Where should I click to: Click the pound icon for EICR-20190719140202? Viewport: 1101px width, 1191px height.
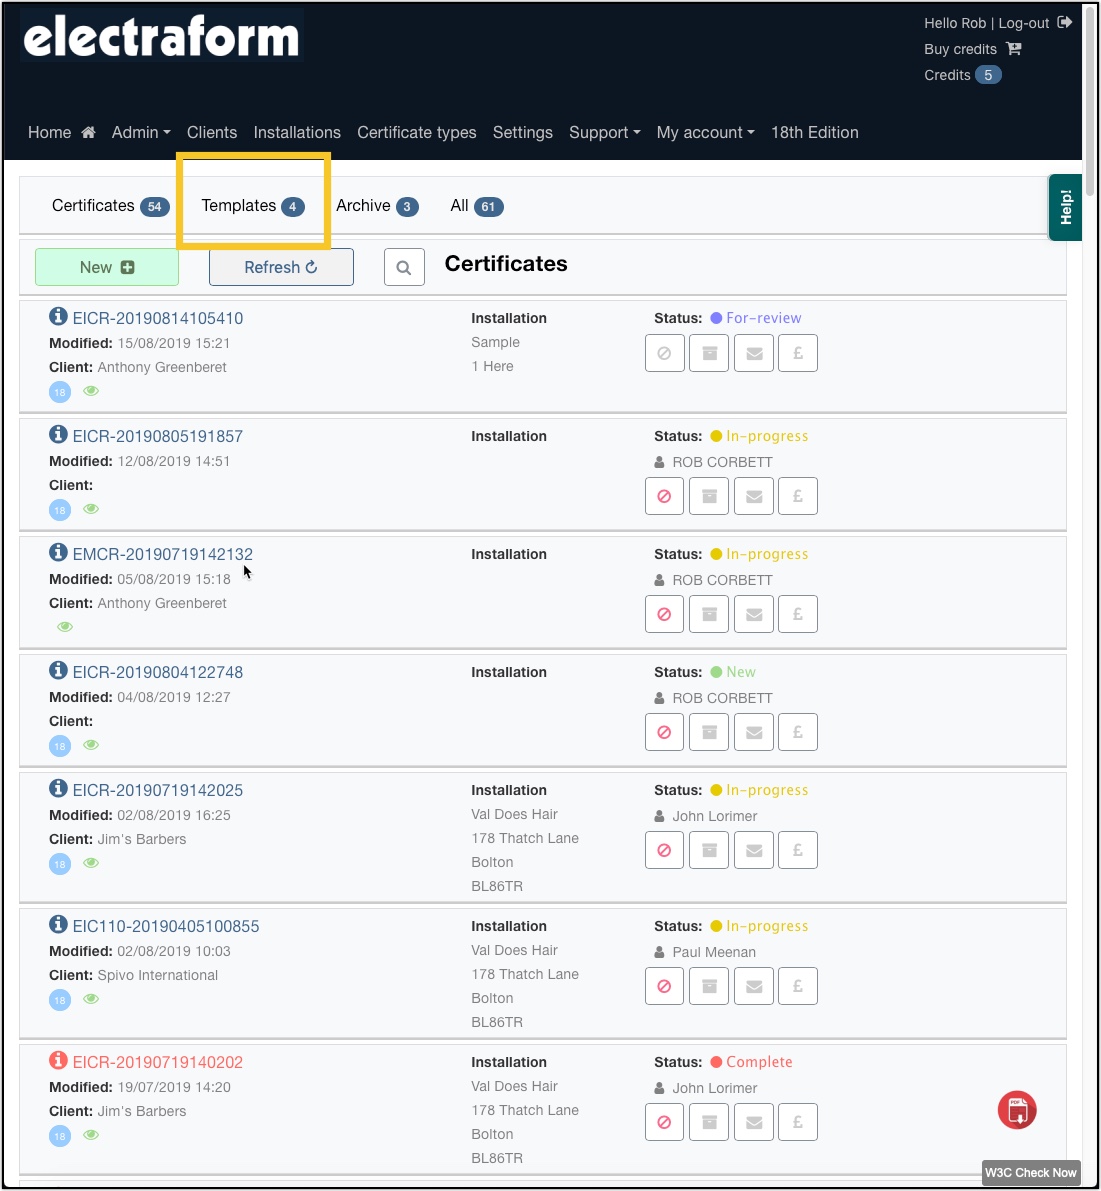pyautogui.click(x=798, y=1122)
